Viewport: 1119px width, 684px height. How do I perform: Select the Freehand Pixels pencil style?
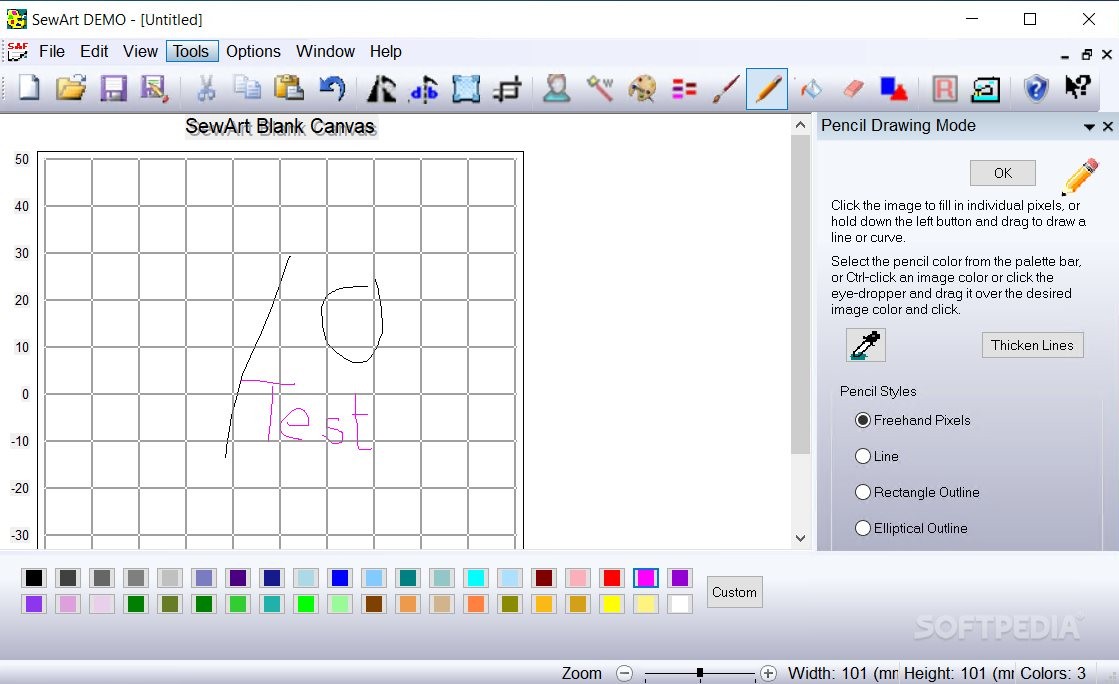tap(913, 420)
